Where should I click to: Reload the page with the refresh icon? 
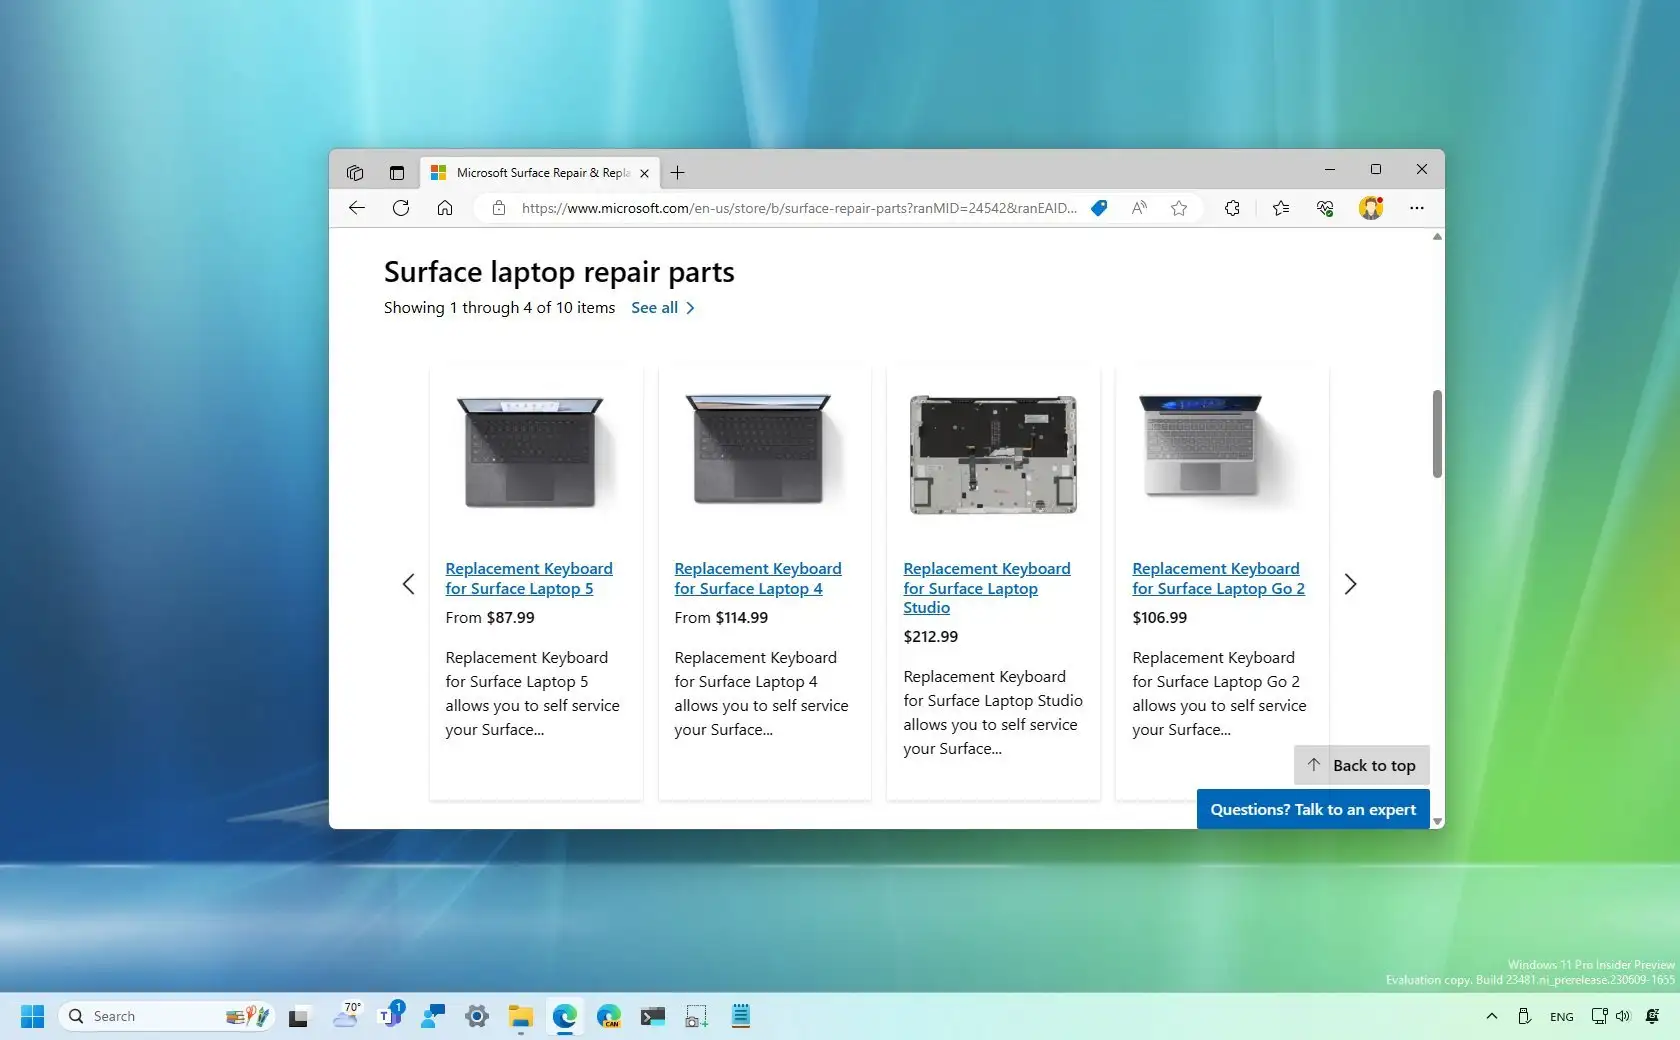pos(401,208)
